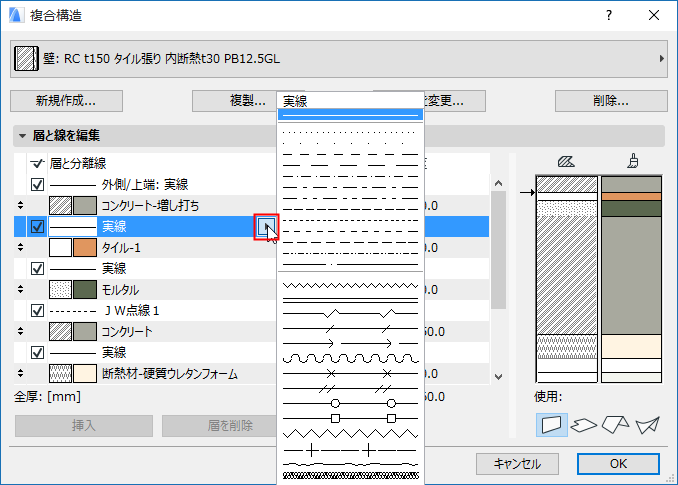The image size is (678, 485).
Task: Click the コンクリート-増し打ち hatch fill icon
Action: click(x=60, y=205)
